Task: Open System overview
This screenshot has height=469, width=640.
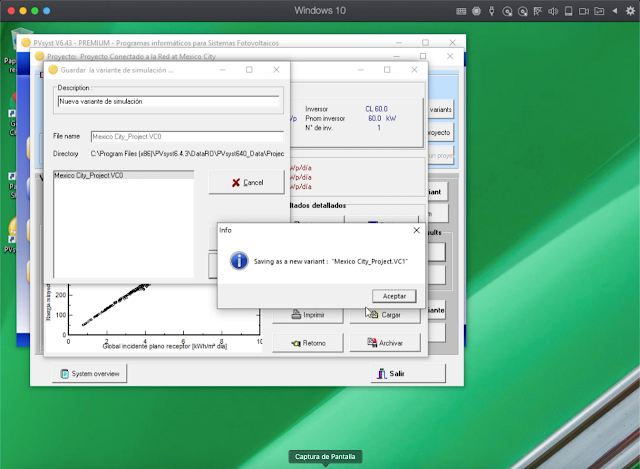Action: click(89, 373)
